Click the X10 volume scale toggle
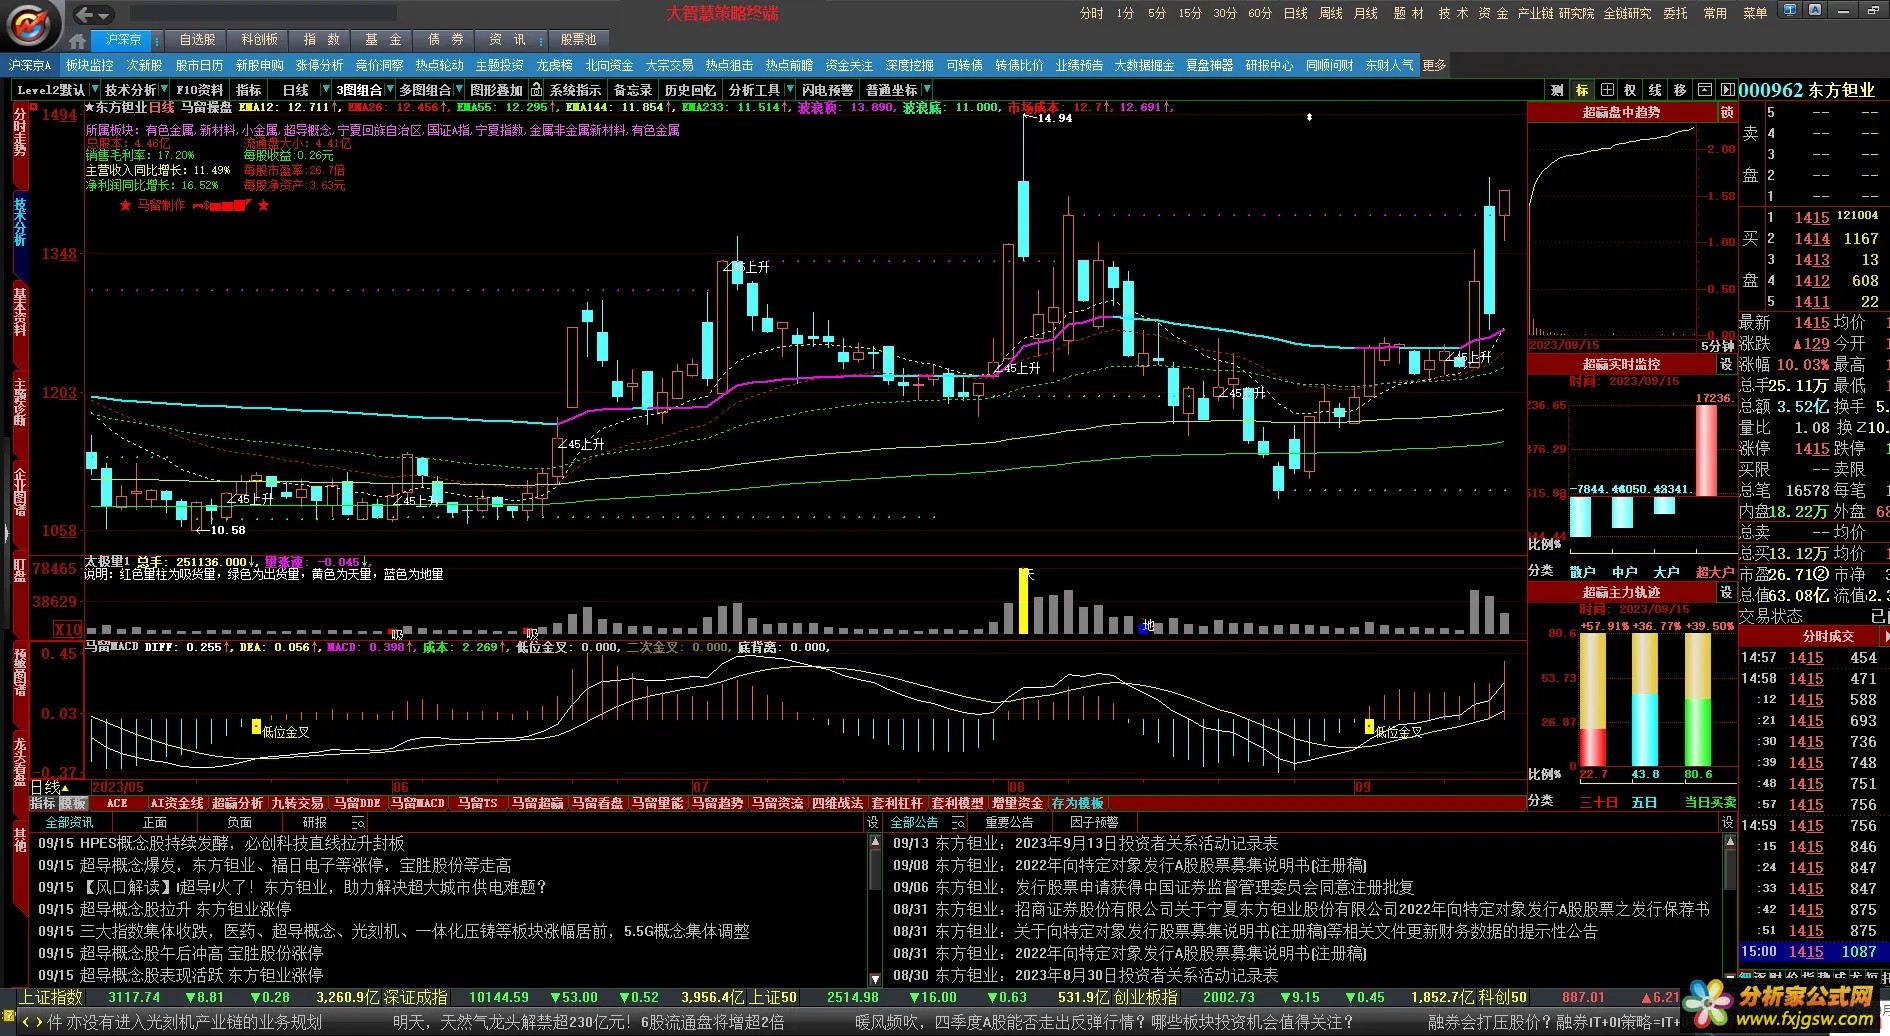 click(68, 629)
